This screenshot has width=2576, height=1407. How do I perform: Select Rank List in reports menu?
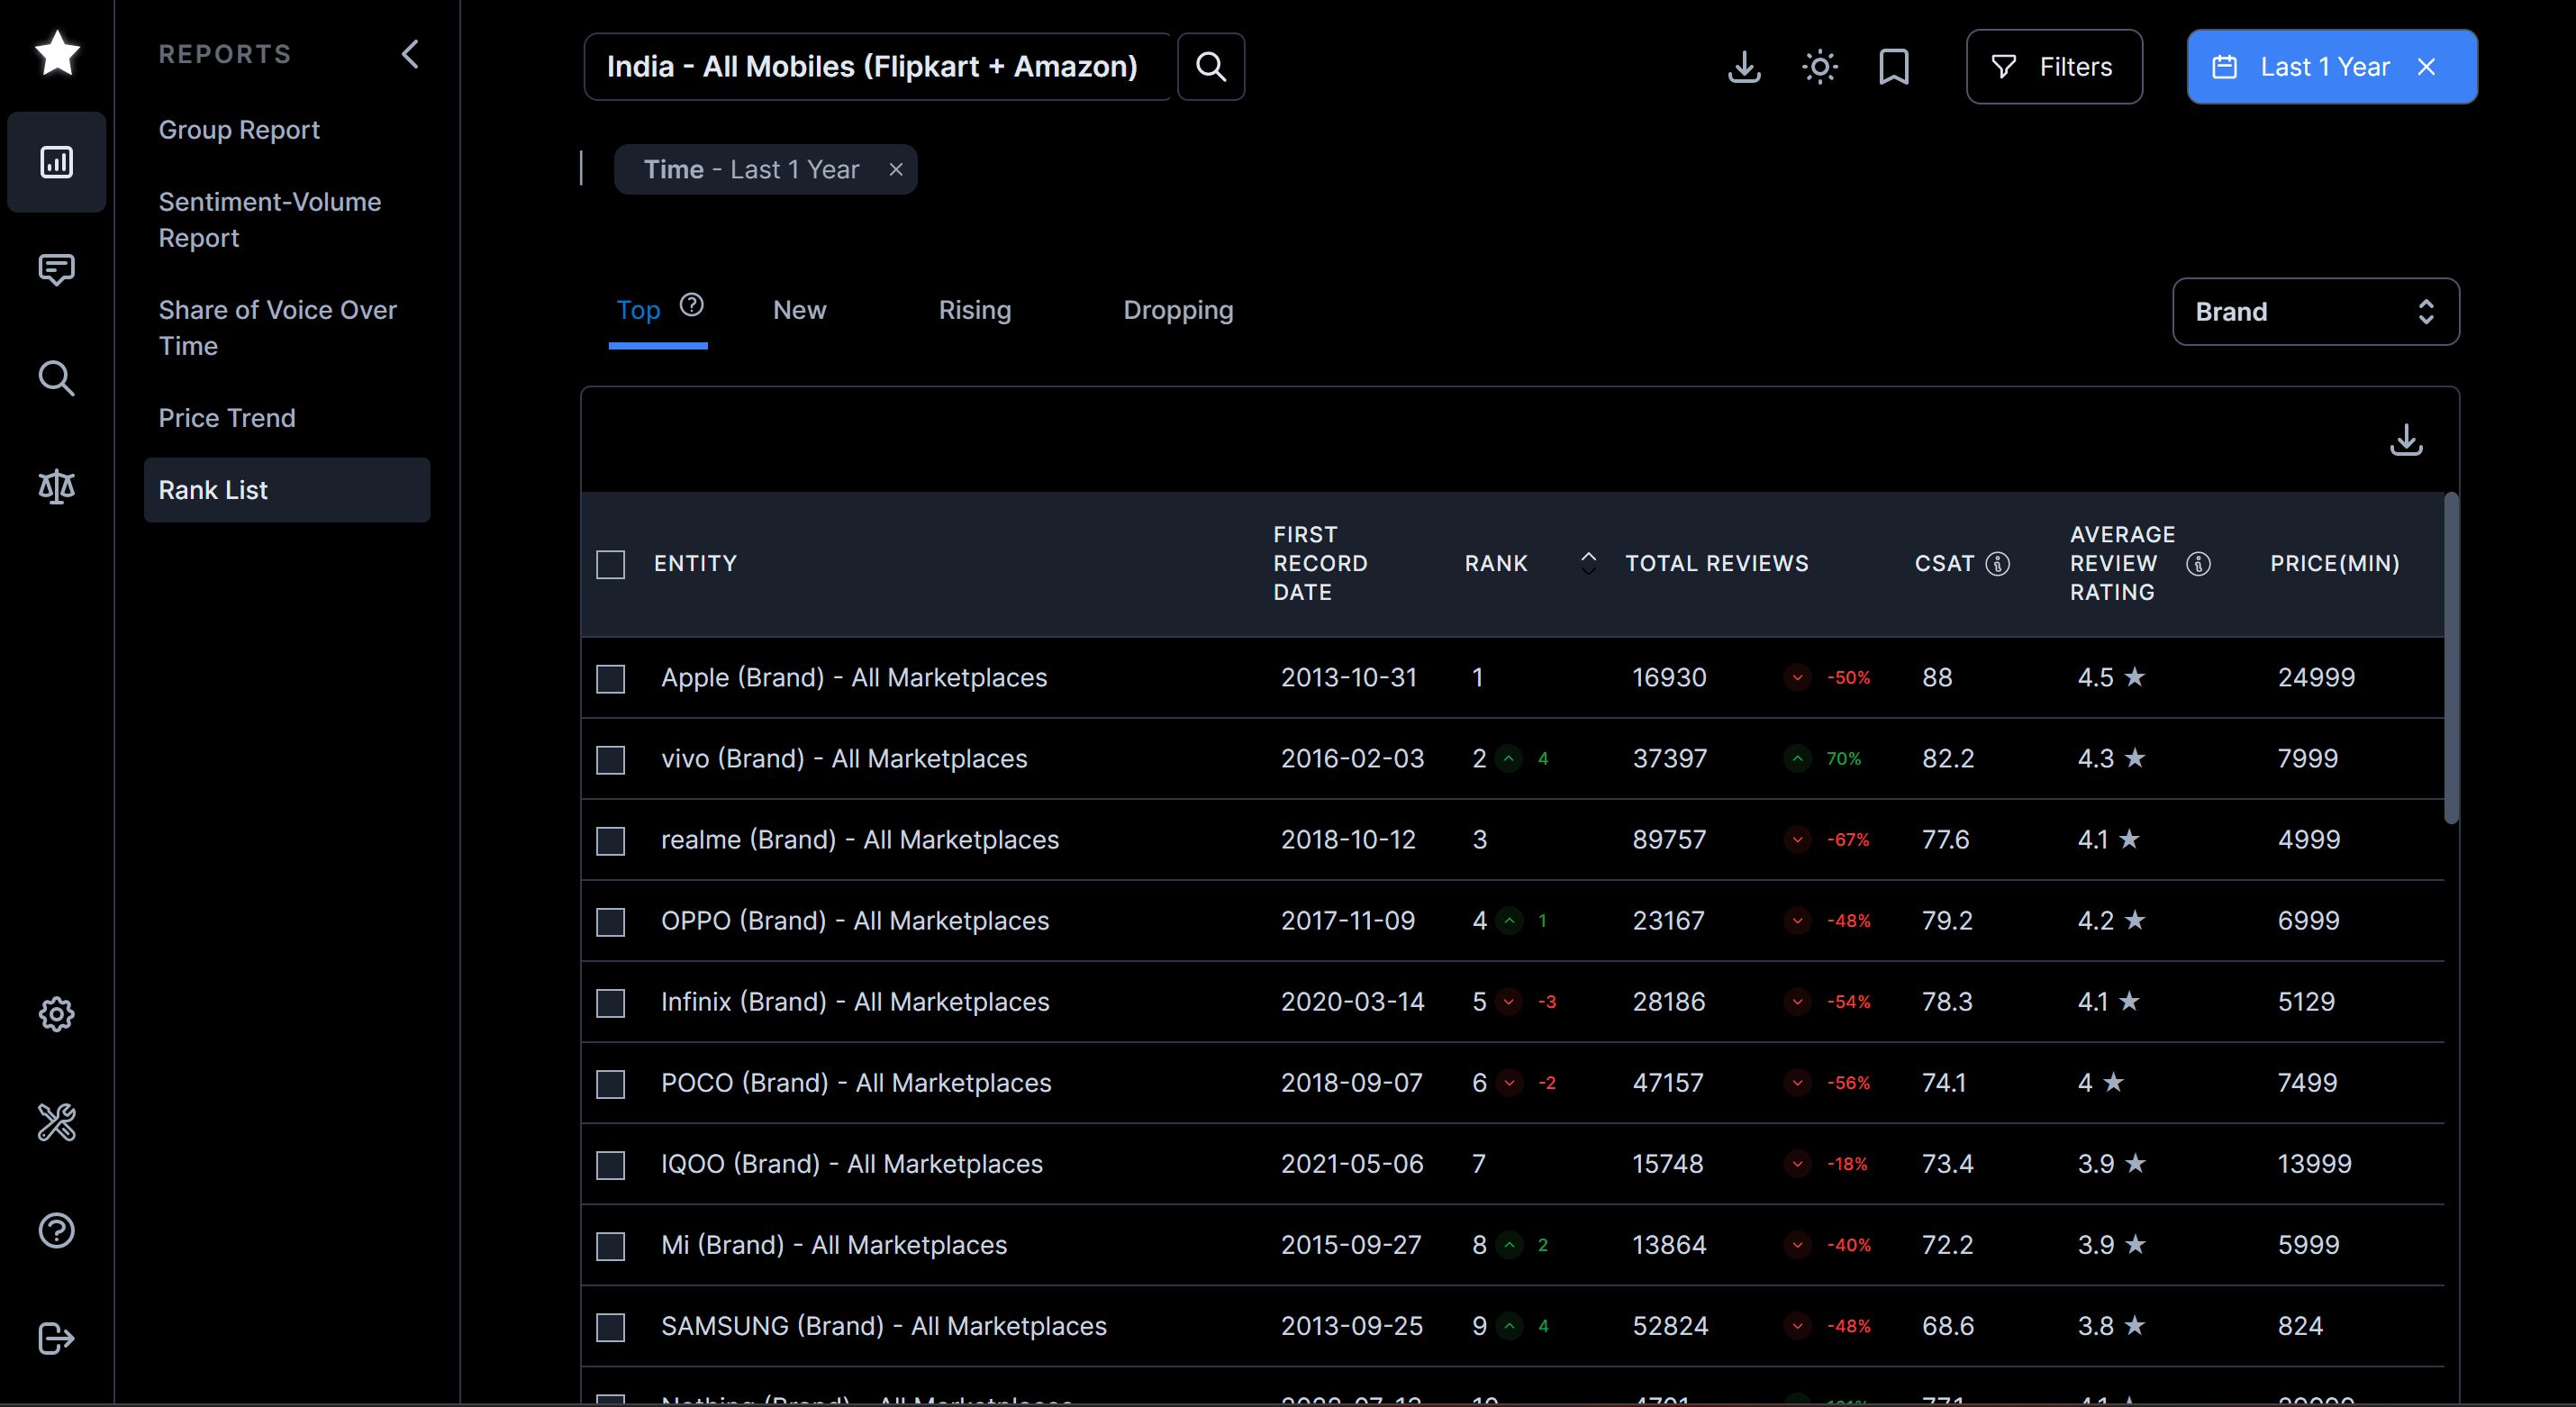[x=287, y=490]
